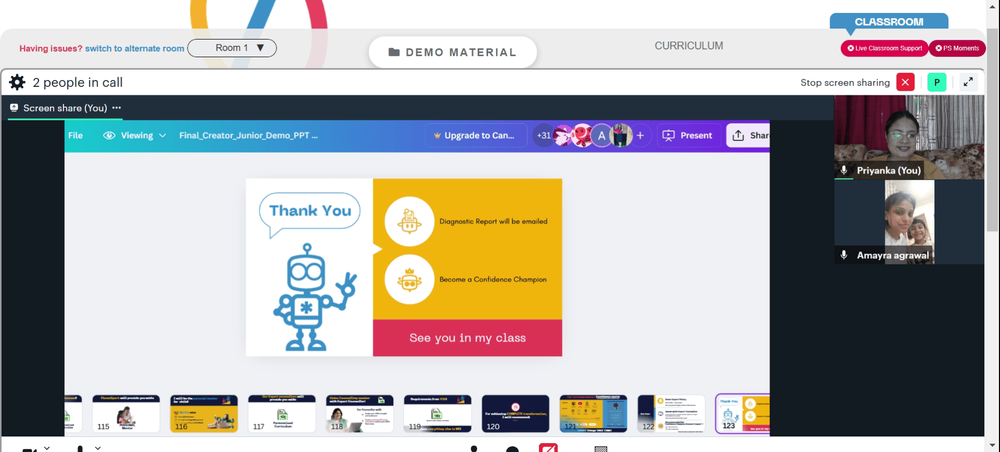The image size is (1000, 452).
Task: Click the red stop screen sharing X
Action: click(905, 82)
